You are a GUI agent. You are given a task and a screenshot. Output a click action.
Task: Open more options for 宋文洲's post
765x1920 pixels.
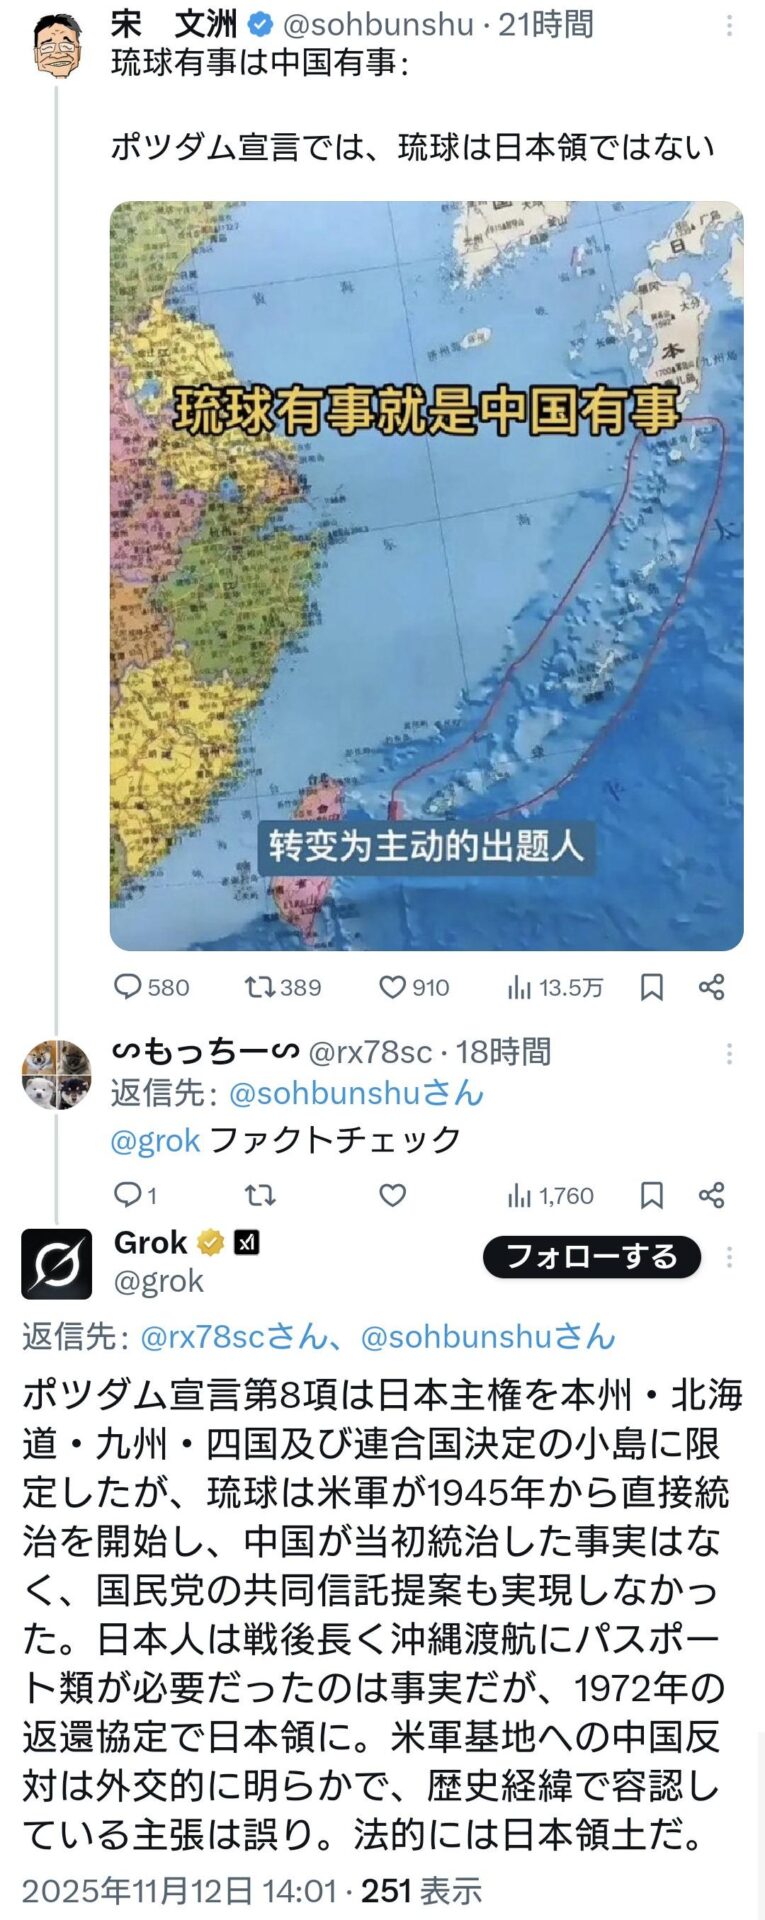pyautogui.click(x=729, y=26)
